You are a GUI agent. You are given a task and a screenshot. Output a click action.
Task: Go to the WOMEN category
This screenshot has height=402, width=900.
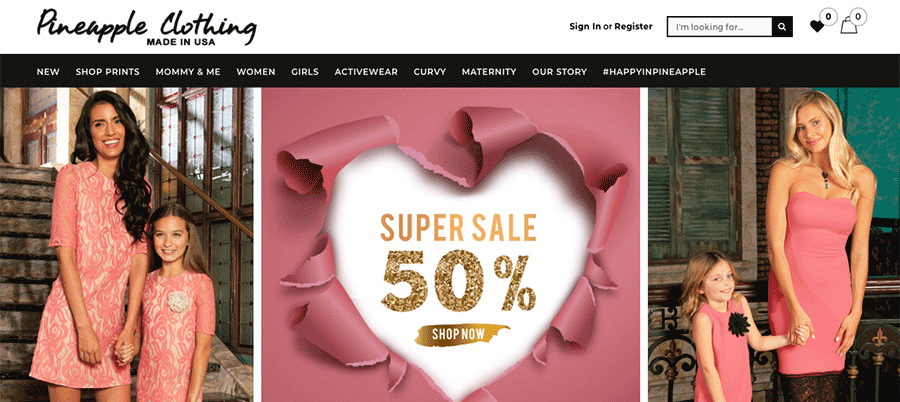[256, 72]
